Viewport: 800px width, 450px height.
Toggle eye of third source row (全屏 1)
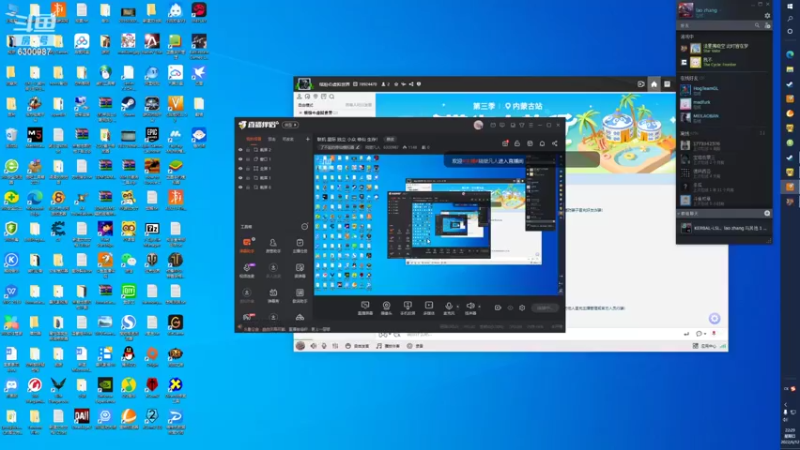pos(240,168)
